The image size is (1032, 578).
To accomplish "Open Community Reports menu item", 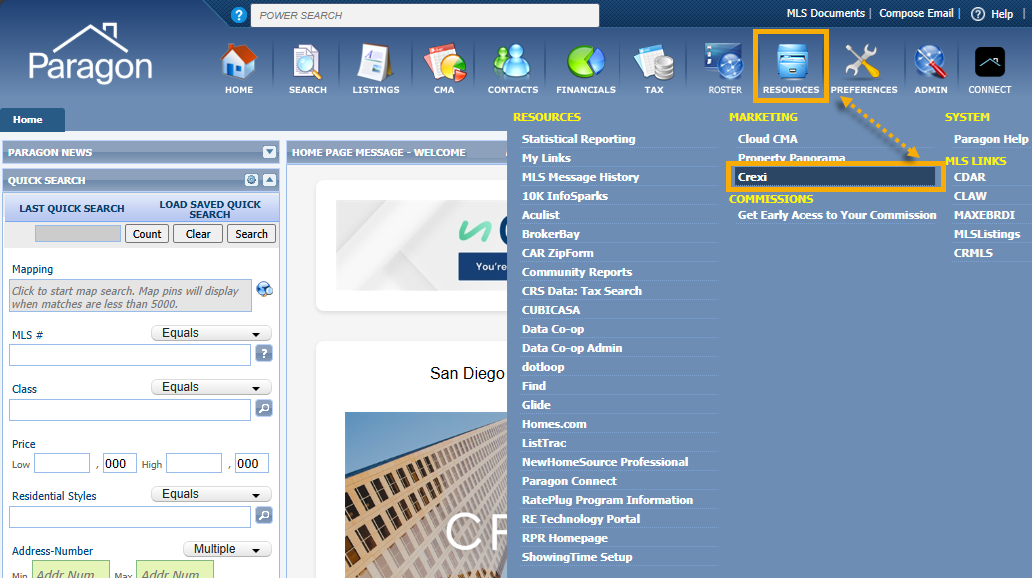I will coord(577,272).
